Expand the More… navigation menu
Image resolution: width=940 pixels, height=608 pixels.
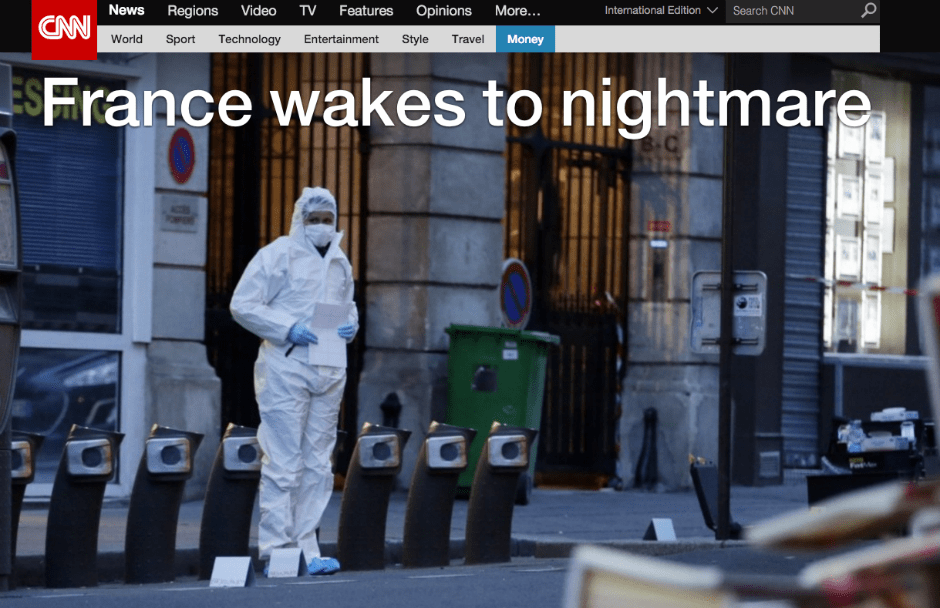tap(517, 11)
